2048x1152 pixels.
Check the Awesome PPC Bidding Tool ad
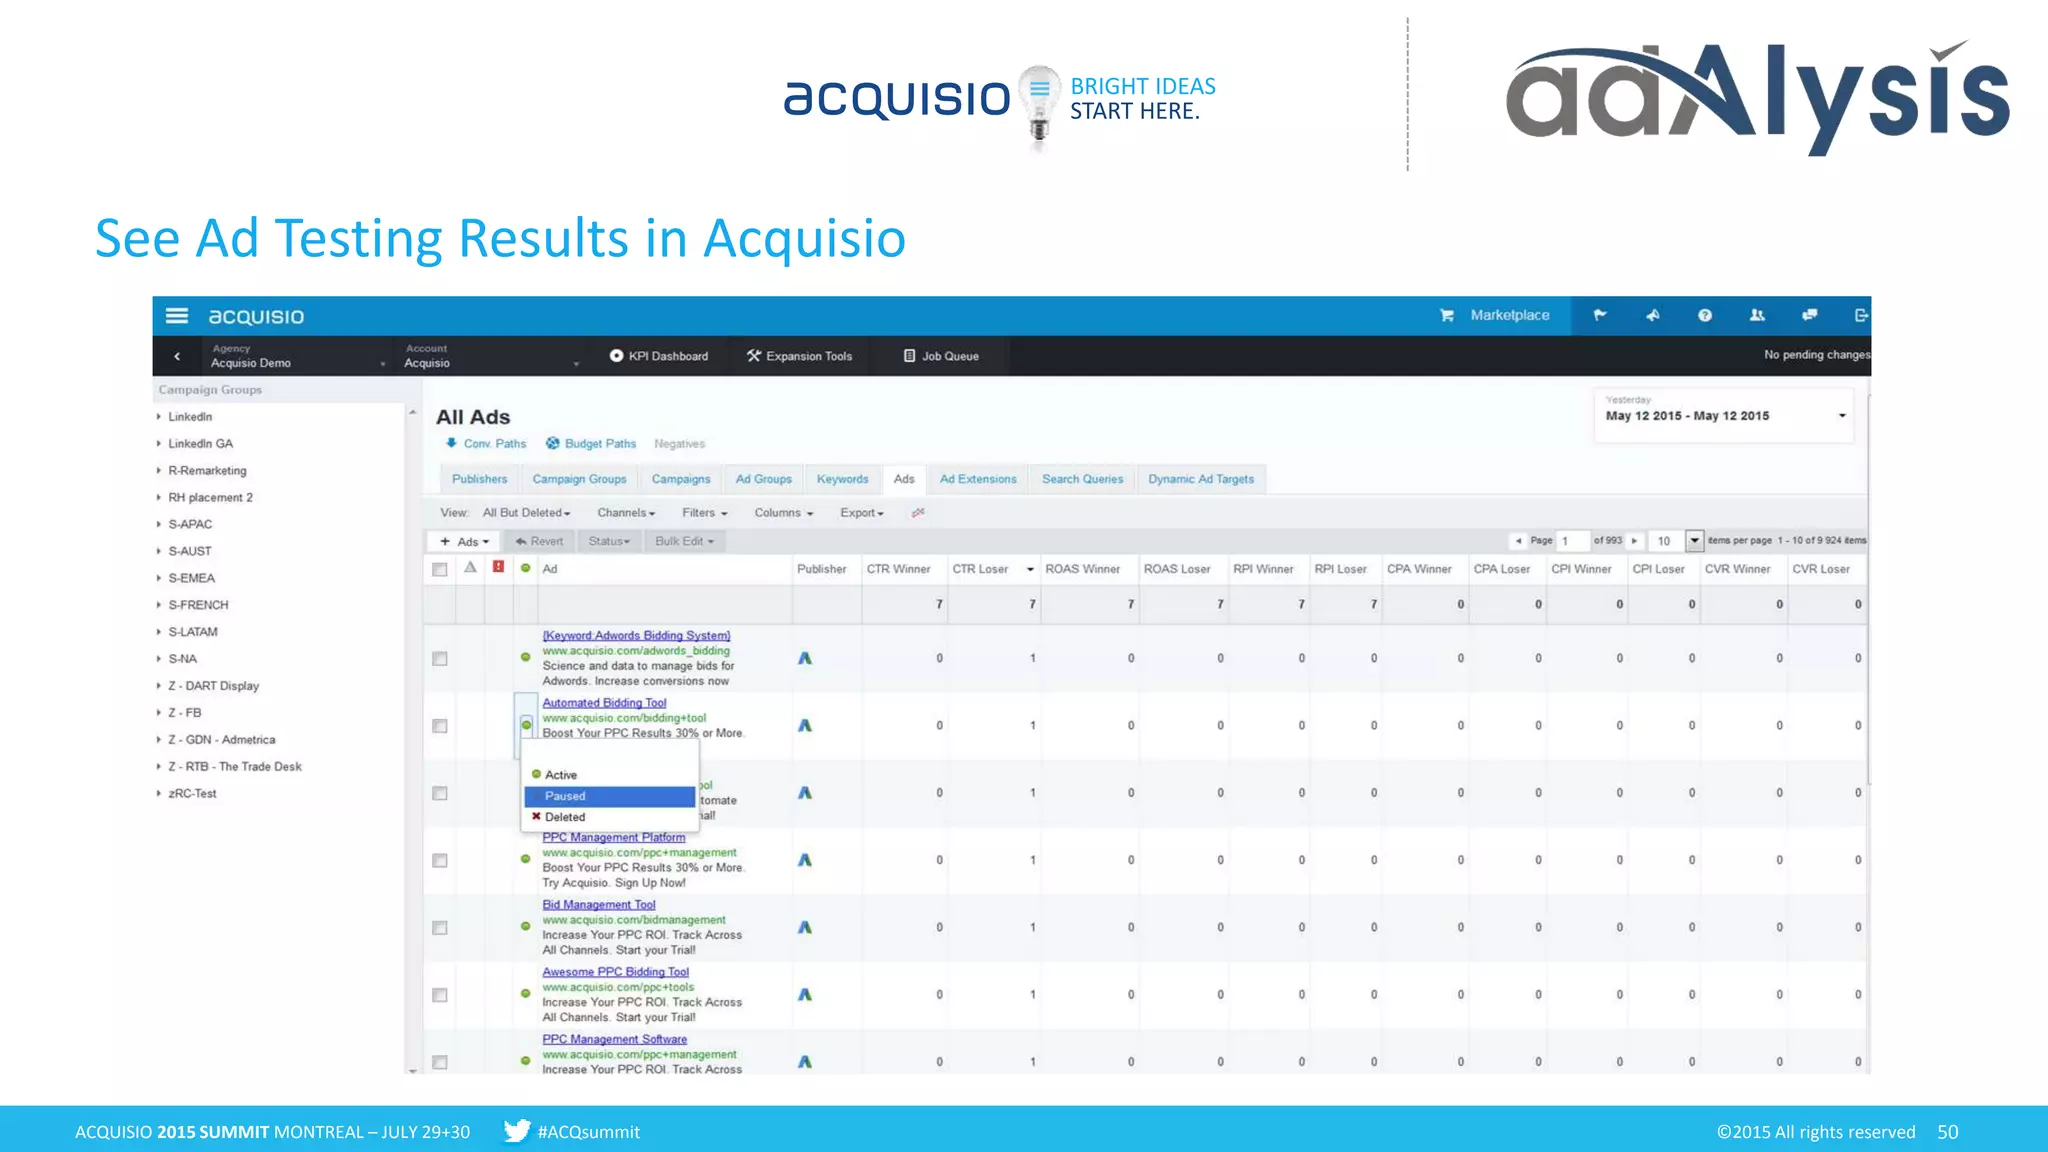(x=440, y=995)
